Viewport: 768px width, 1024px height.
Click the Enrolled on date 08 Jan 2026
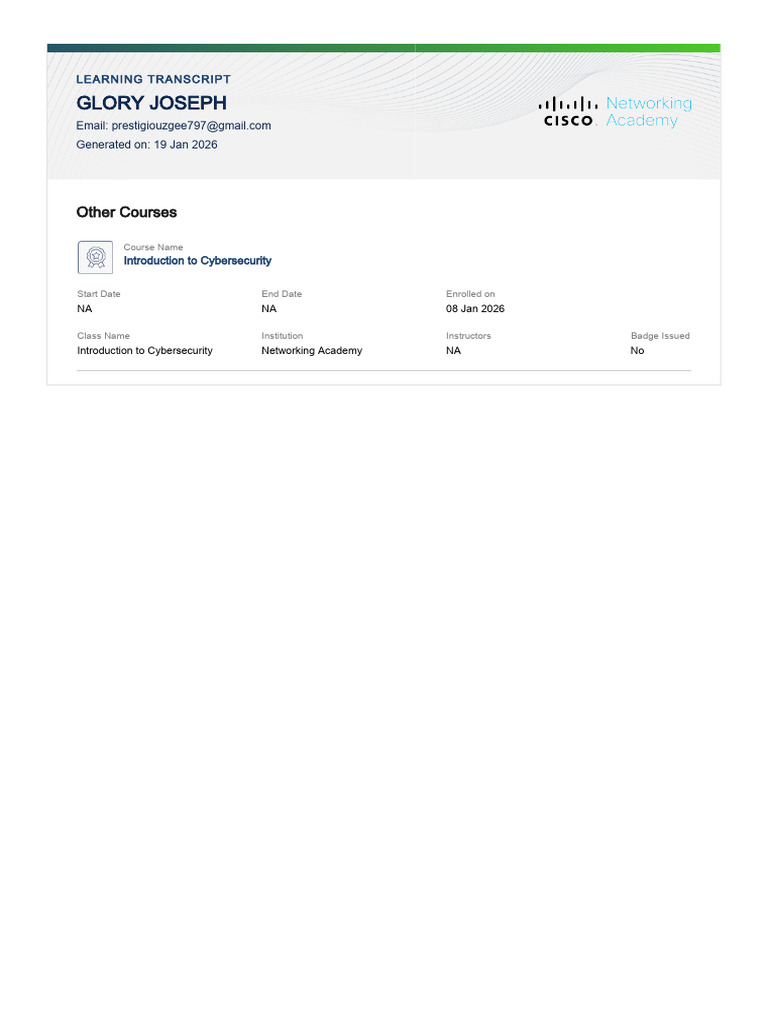point(475,309)
